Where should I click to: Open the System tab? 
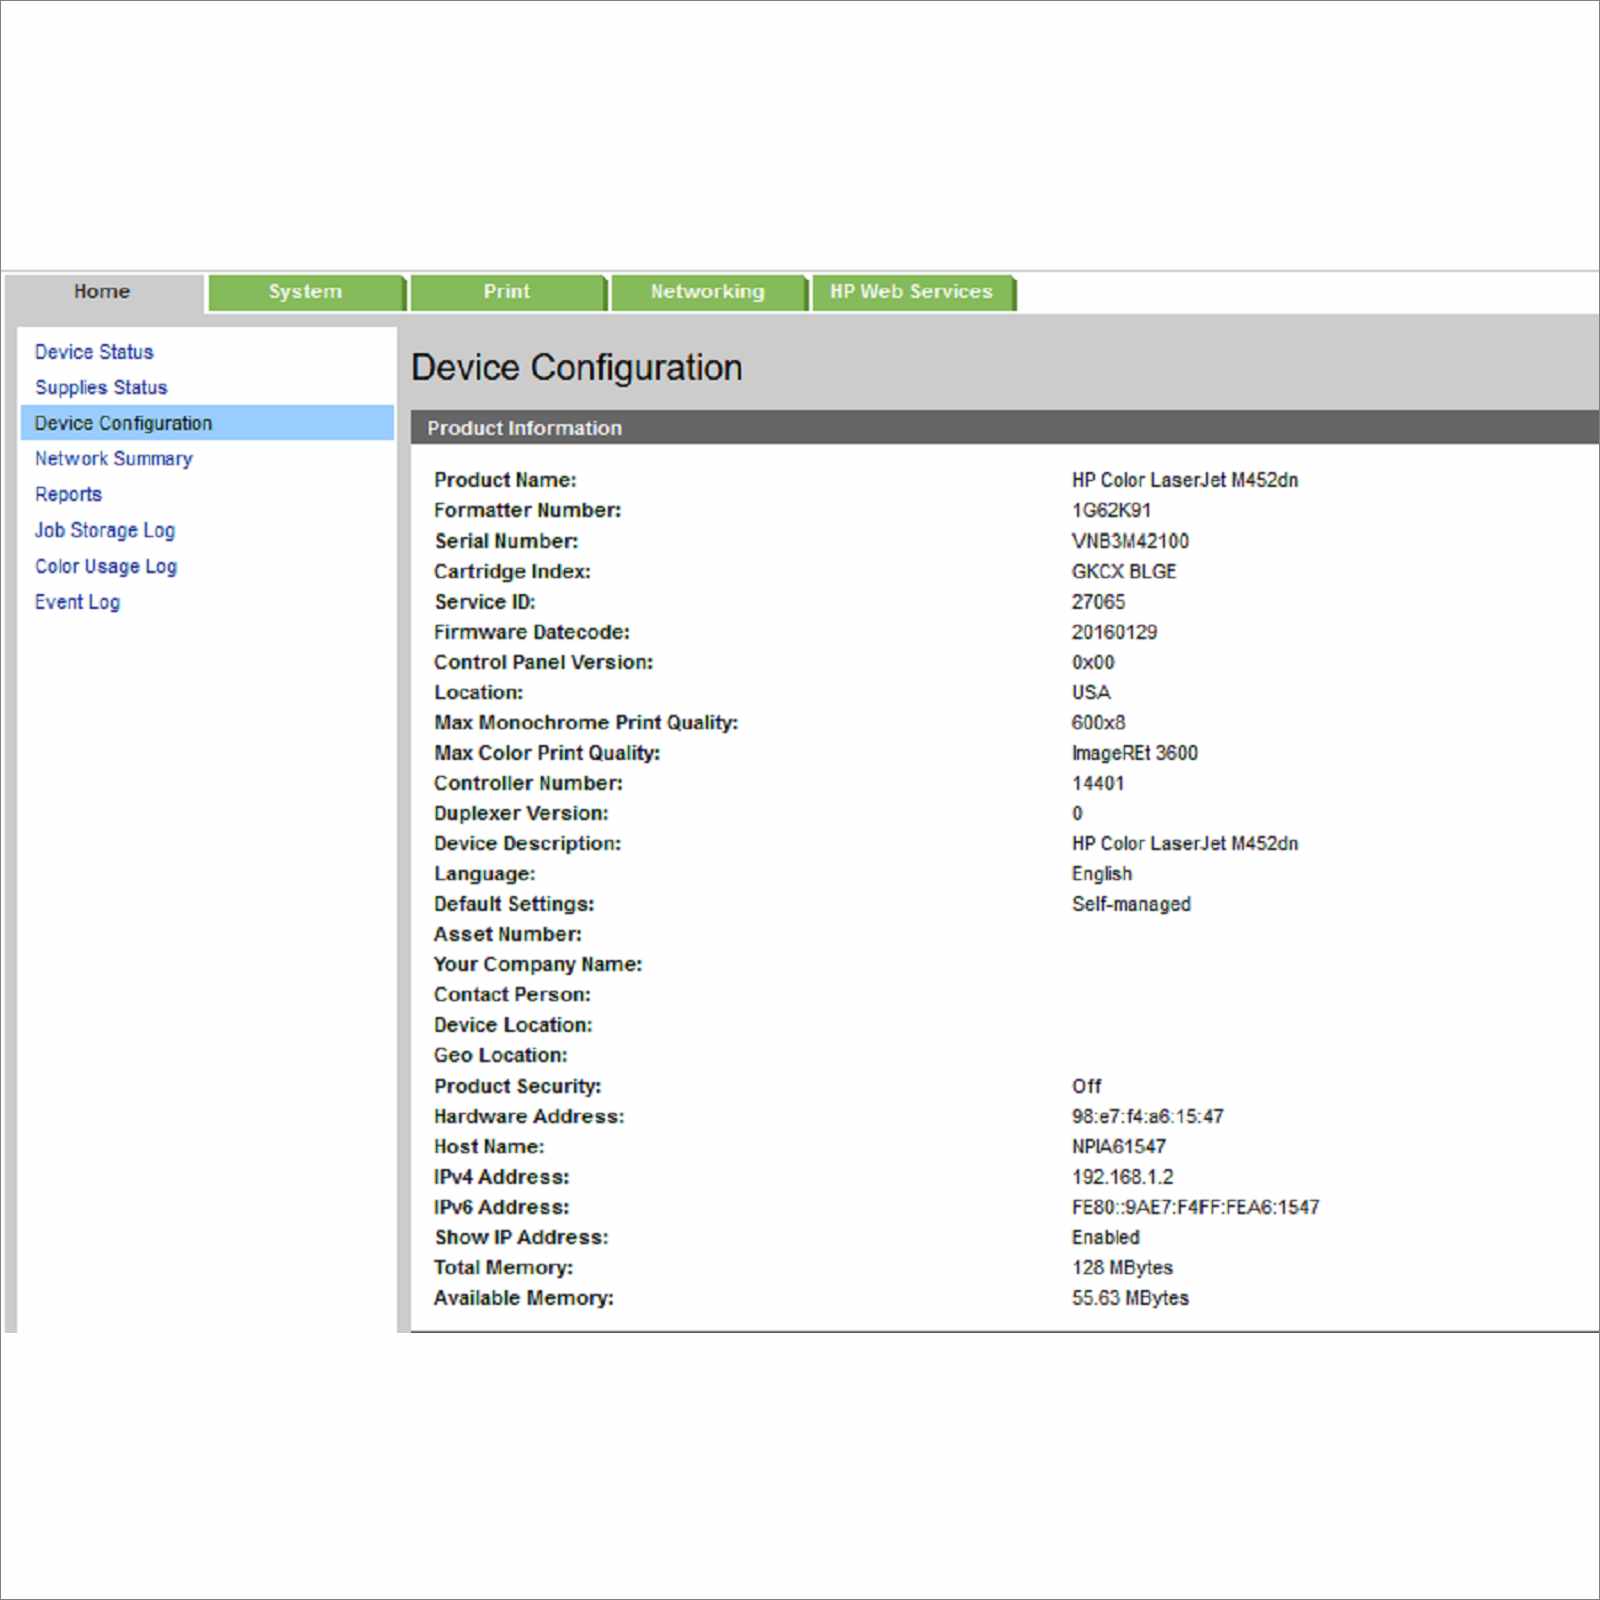point(305,292)
